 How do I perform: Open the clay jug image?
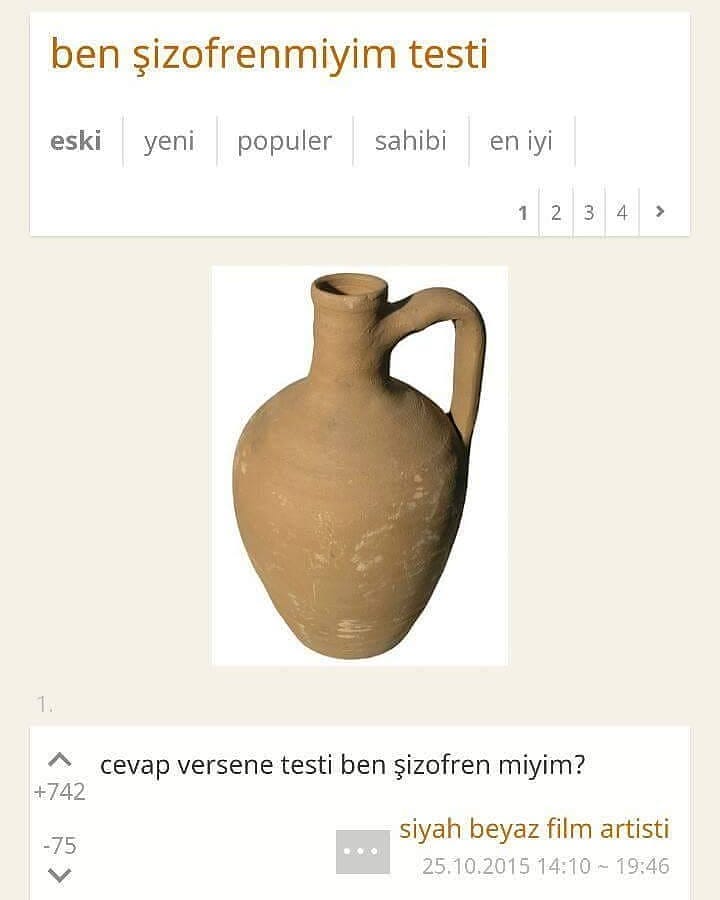(x=360, y=465)
